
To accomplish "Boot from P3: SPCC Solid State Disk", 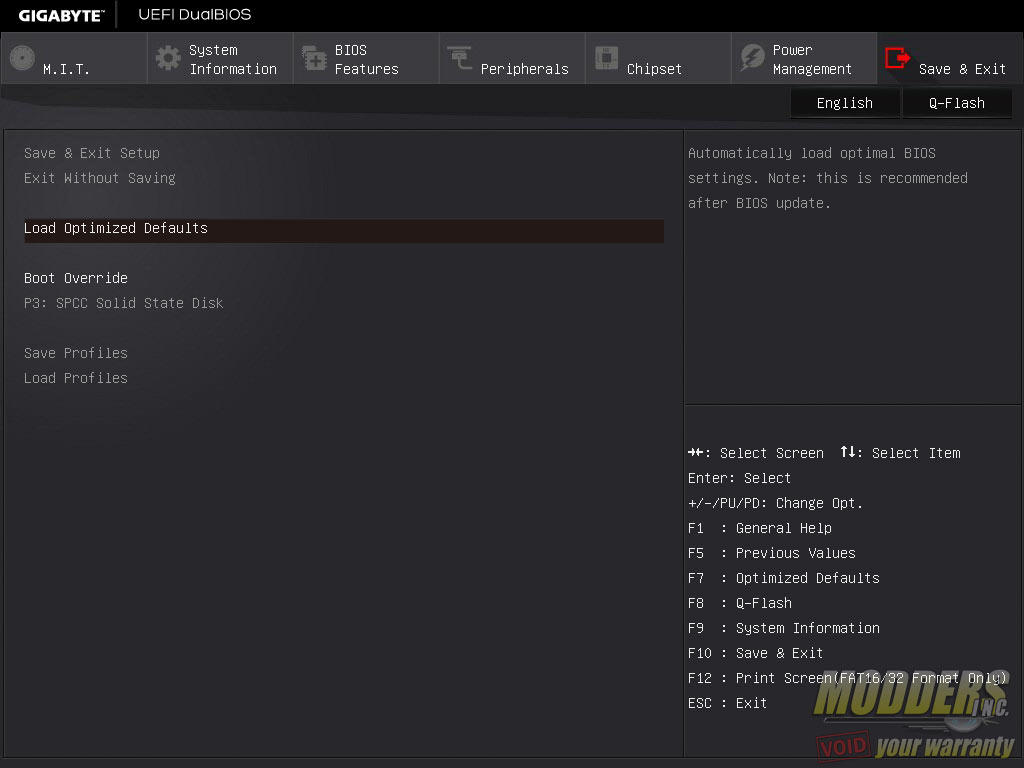I will [124, 303].
